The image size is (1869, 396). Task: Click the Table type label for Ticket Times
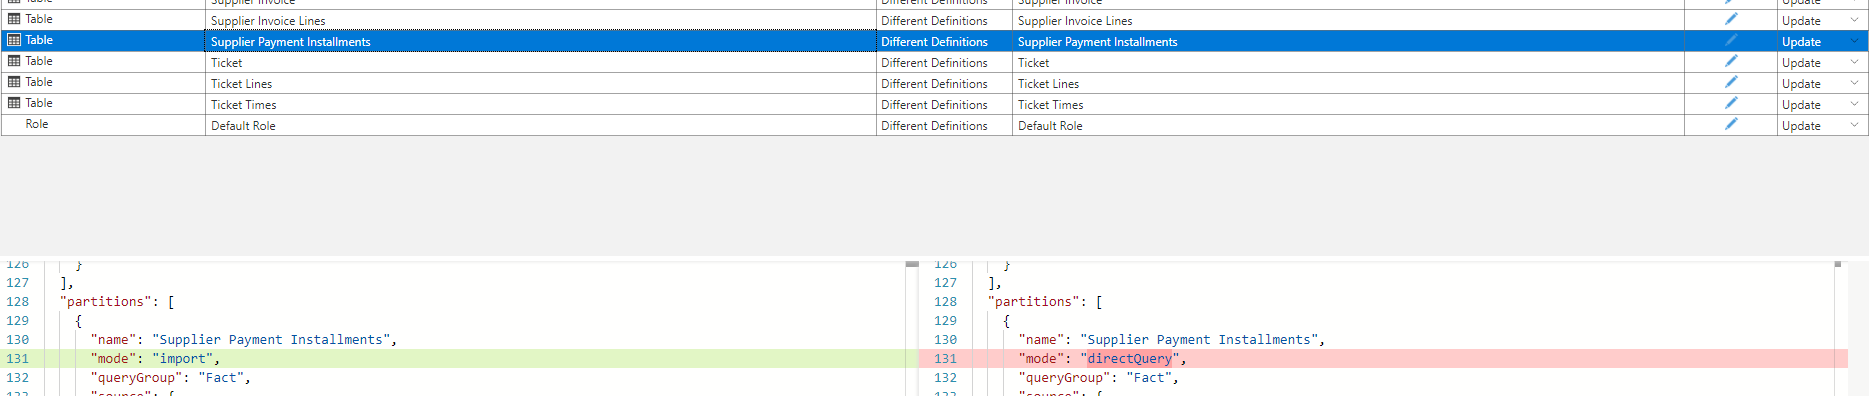pyautogui.click(x=39, y=103)
